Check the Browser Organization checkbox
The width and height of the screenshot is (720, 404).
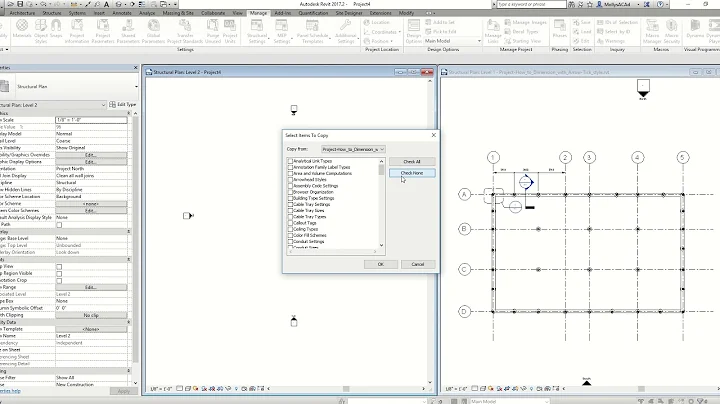(x=290, y=192)
